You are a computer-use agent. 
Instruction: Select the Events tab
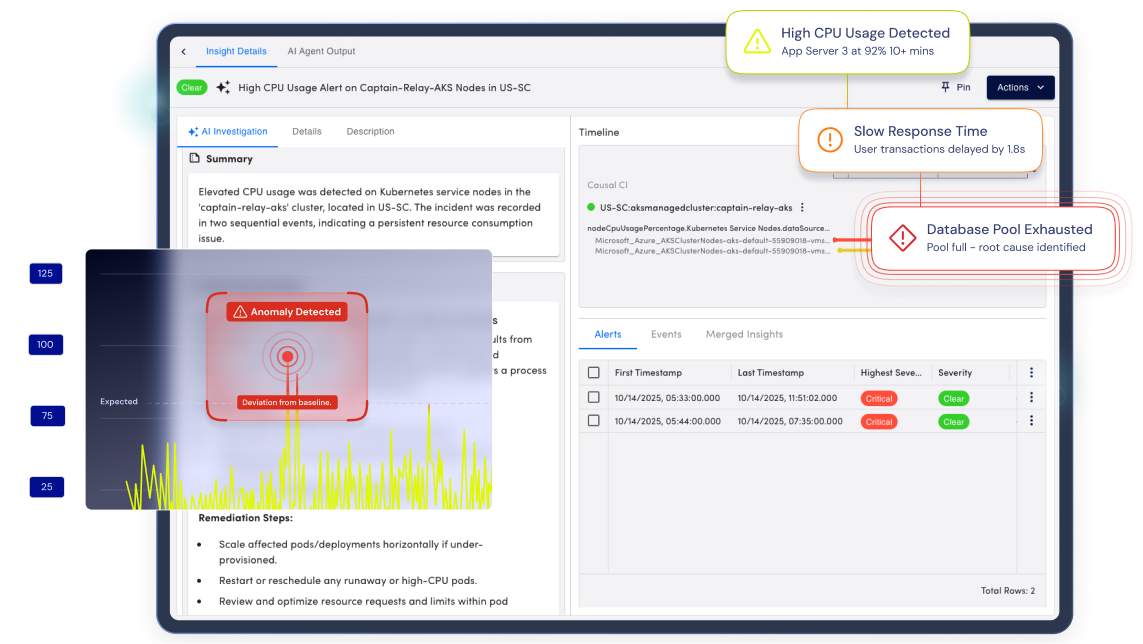click(x=666, y=335)
